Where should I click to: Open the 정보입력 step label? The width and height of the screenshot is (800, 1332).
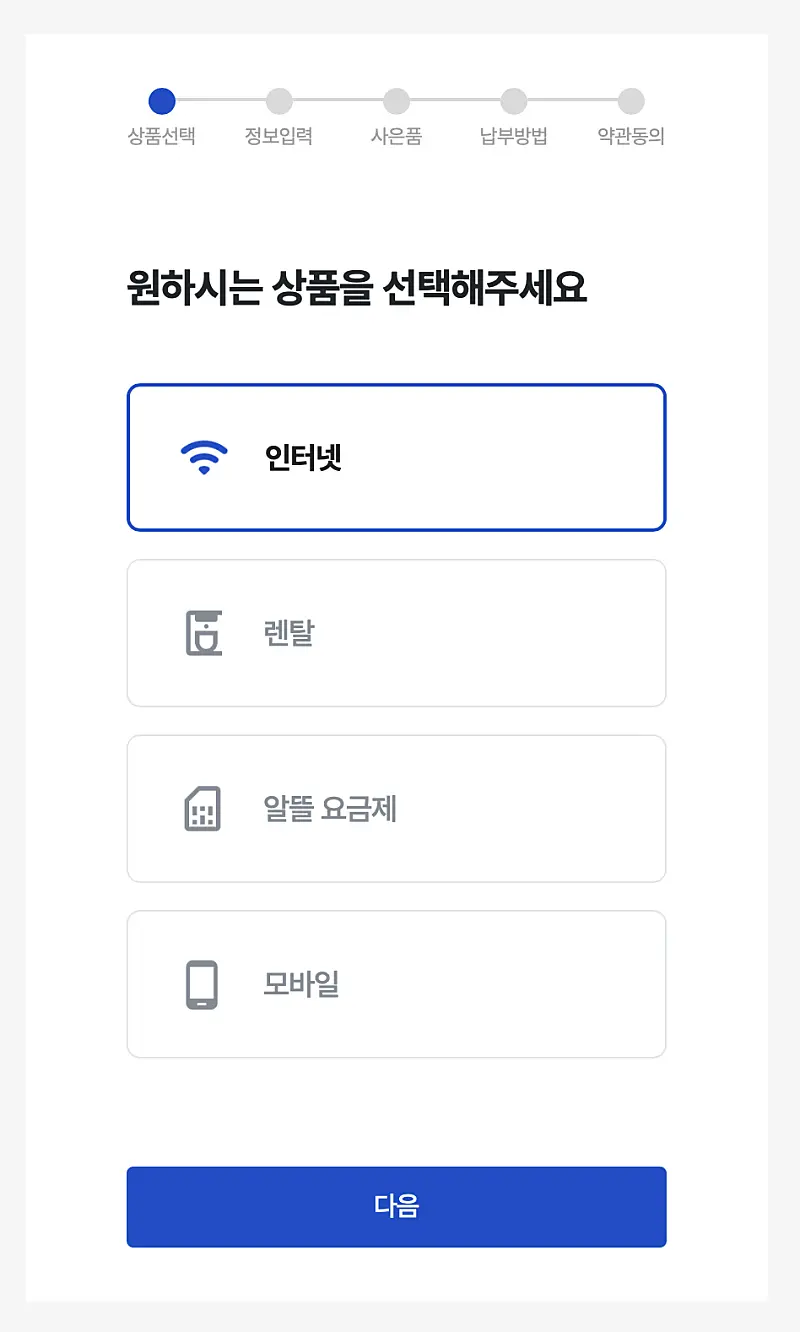(x=279, y=136)
